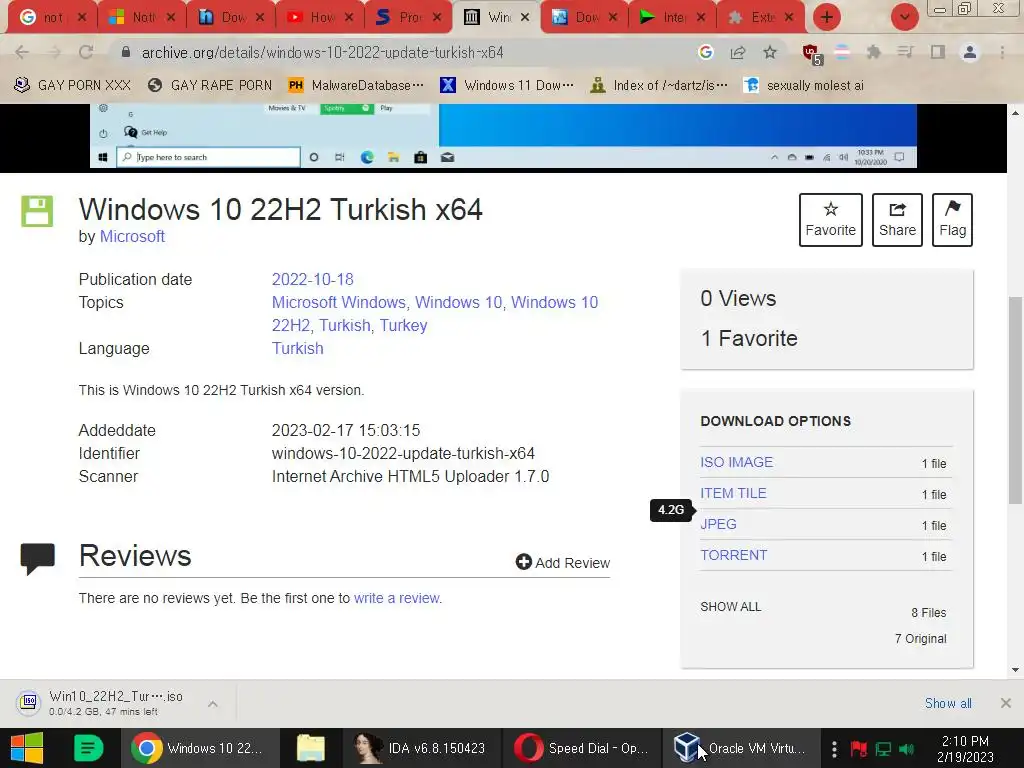Click the green floppy disk software icon
Viewport: 1024px width, 768px height.
click(37, 211)
